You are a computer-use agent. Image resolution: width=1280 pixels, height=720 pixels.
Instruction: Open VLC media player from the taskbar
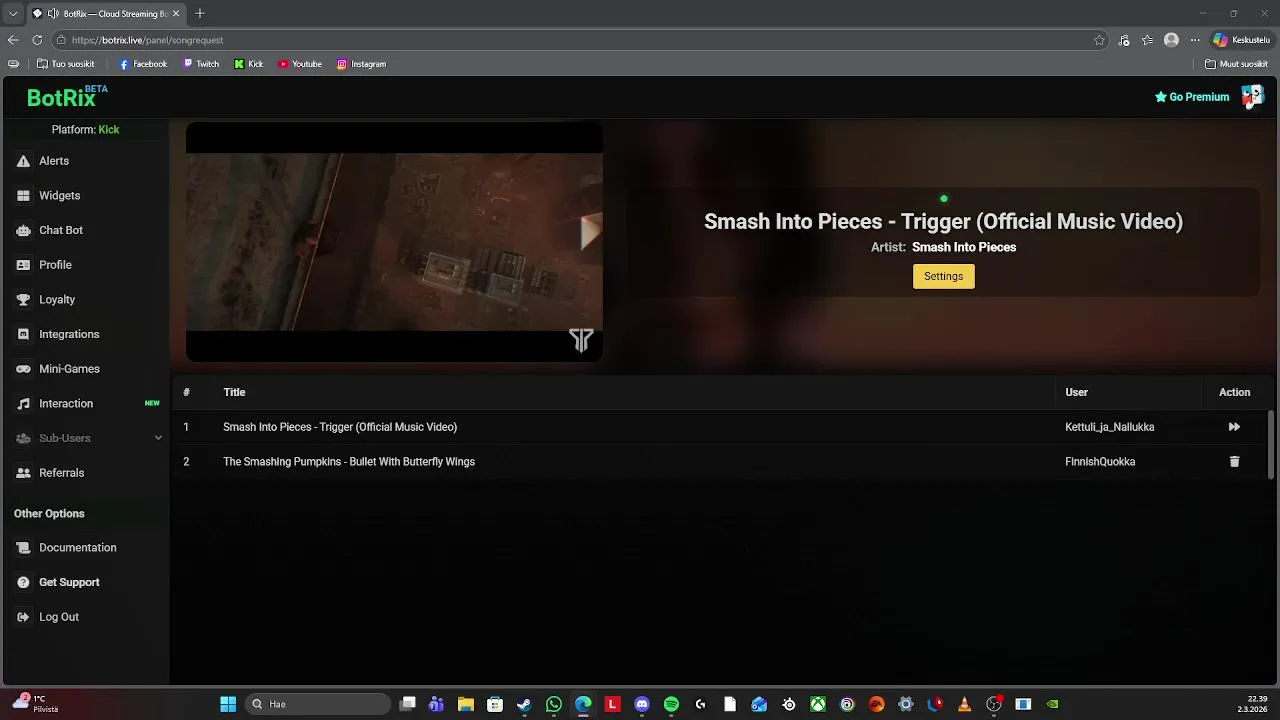click(964, 704)
